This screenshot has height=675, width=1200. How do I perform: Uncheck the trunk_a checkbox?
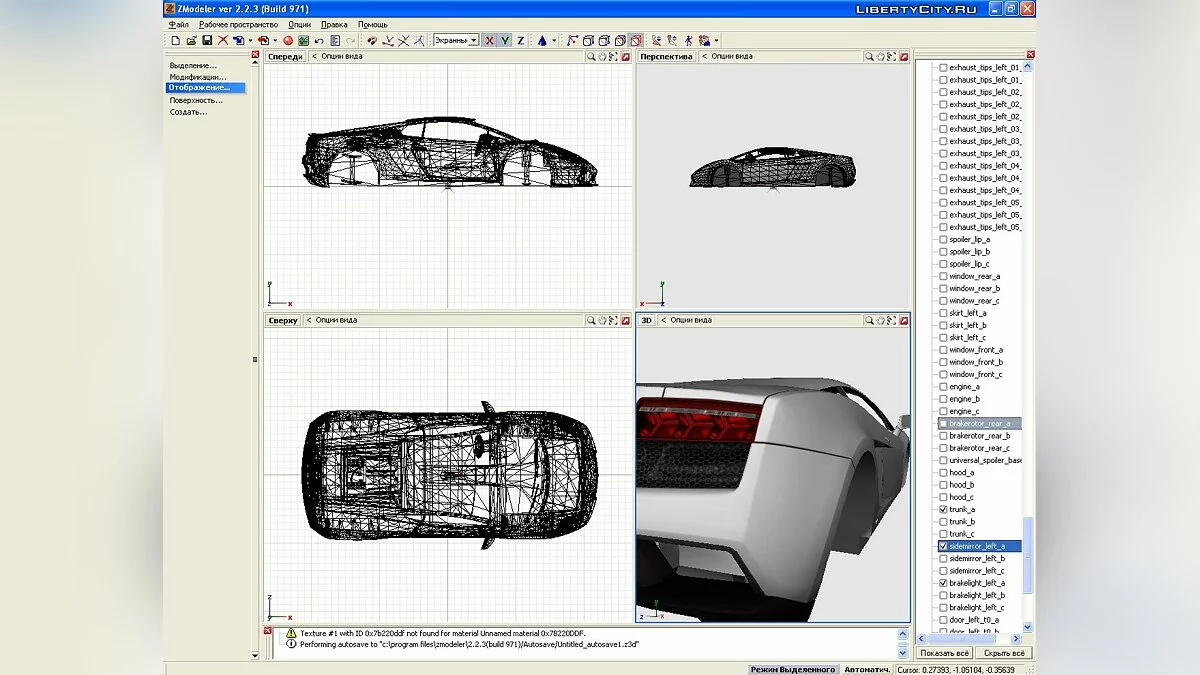941,509
